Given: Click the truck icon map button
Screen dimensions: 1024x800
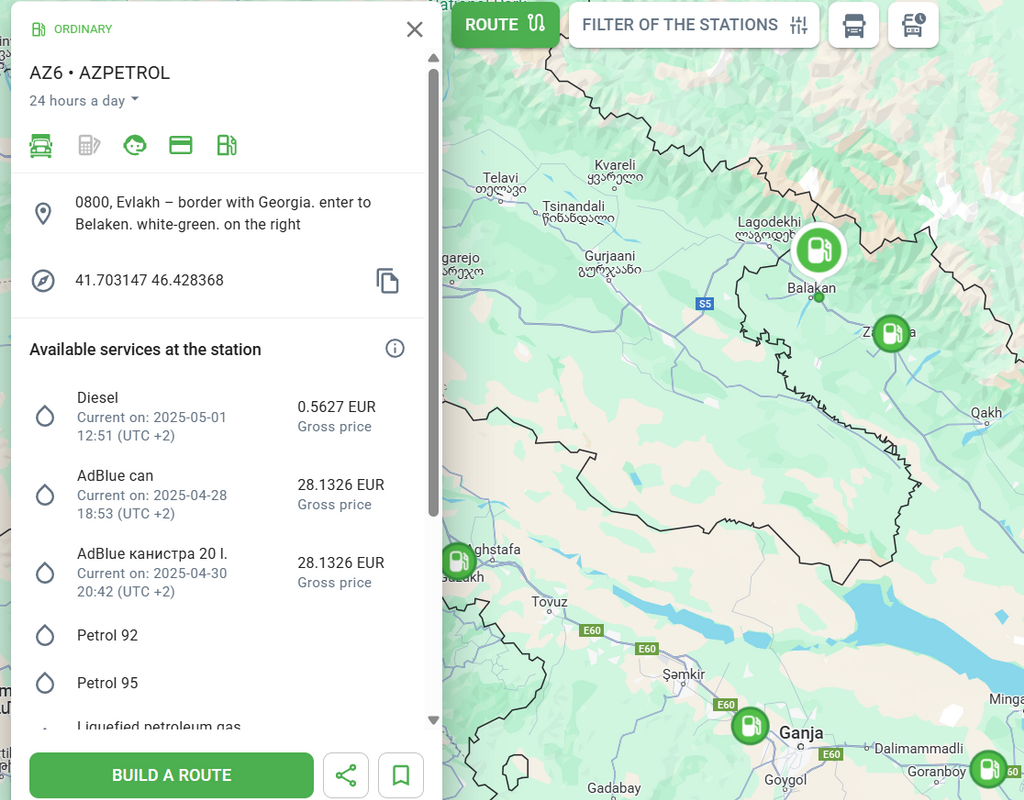Looking at the screenshot, I should (x=854, y=25).
